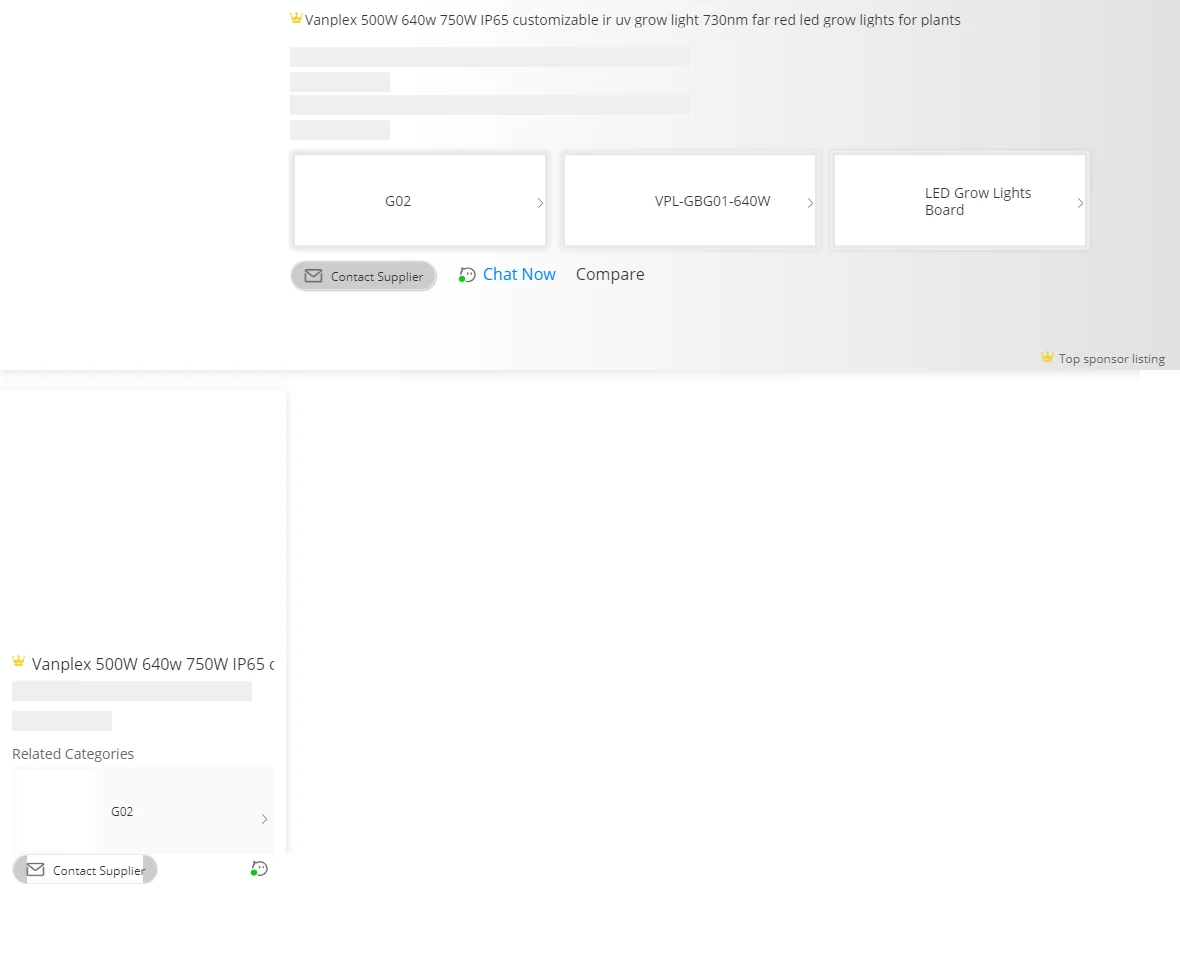This screenshot has width=1180, height=974.
Task: Start a conversation with Chat Now link
Action: click(519, 274)
